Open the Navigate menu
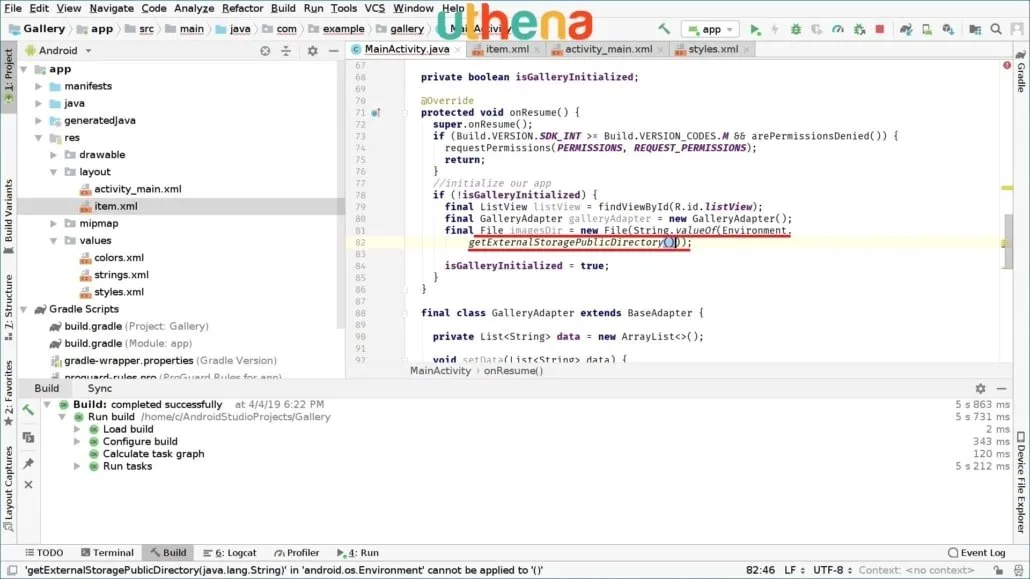Screen dimensions: 1030x579 112,9
